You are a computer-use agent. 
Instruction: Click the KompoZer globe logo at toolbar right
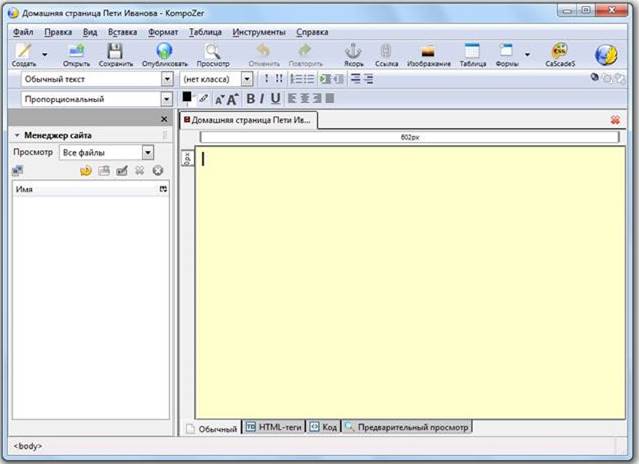point(606,55)
